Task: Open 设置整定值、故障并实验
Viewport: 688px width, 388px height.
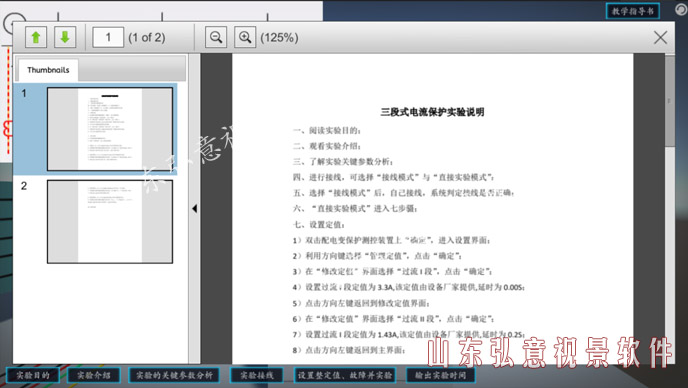Action: tap(345, 375)
